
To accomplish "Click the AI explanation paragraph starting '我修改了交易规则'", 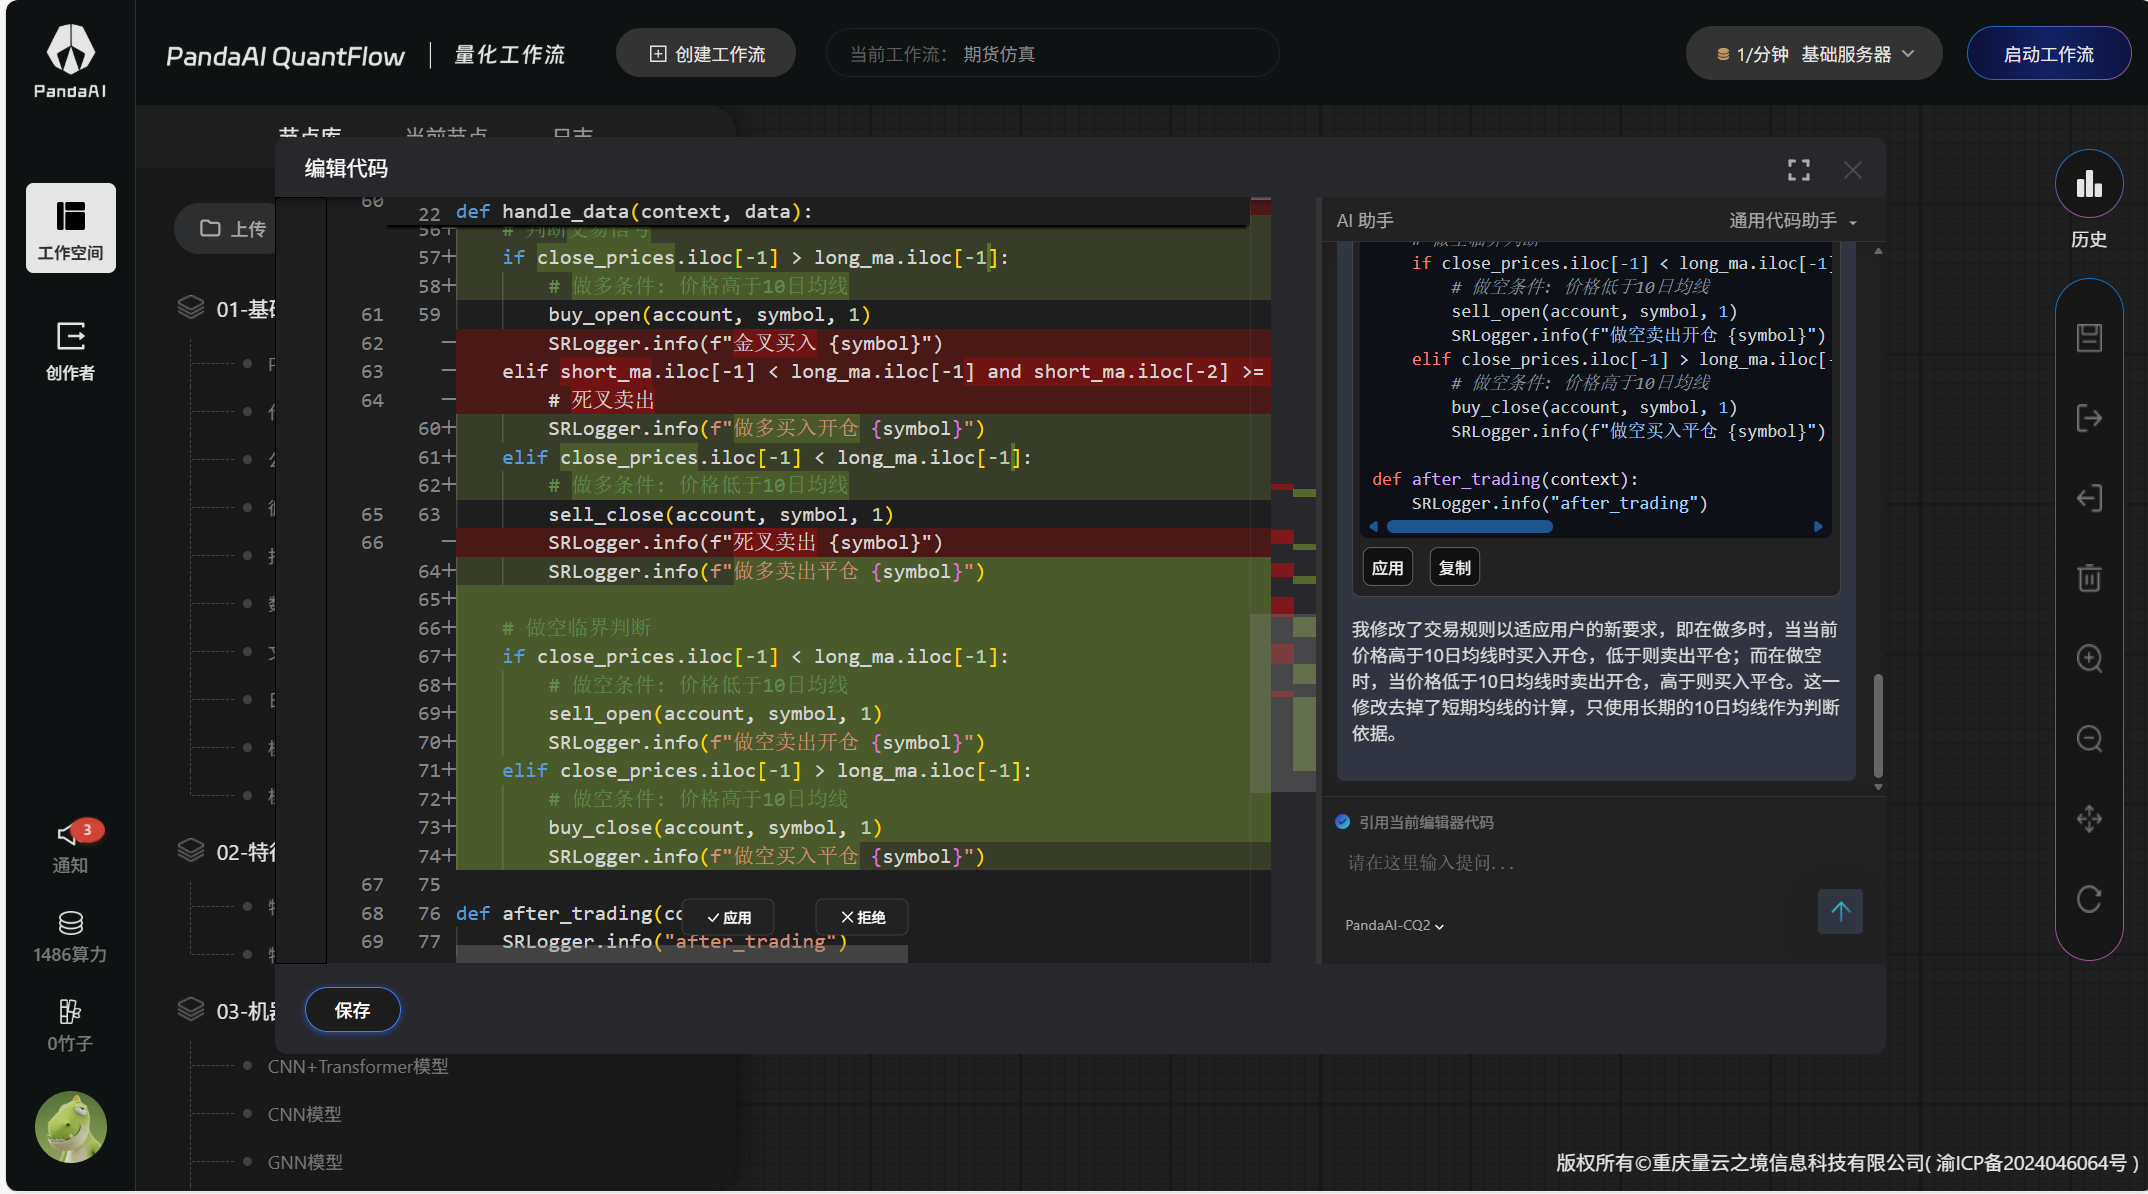I will click(1596, 682).
